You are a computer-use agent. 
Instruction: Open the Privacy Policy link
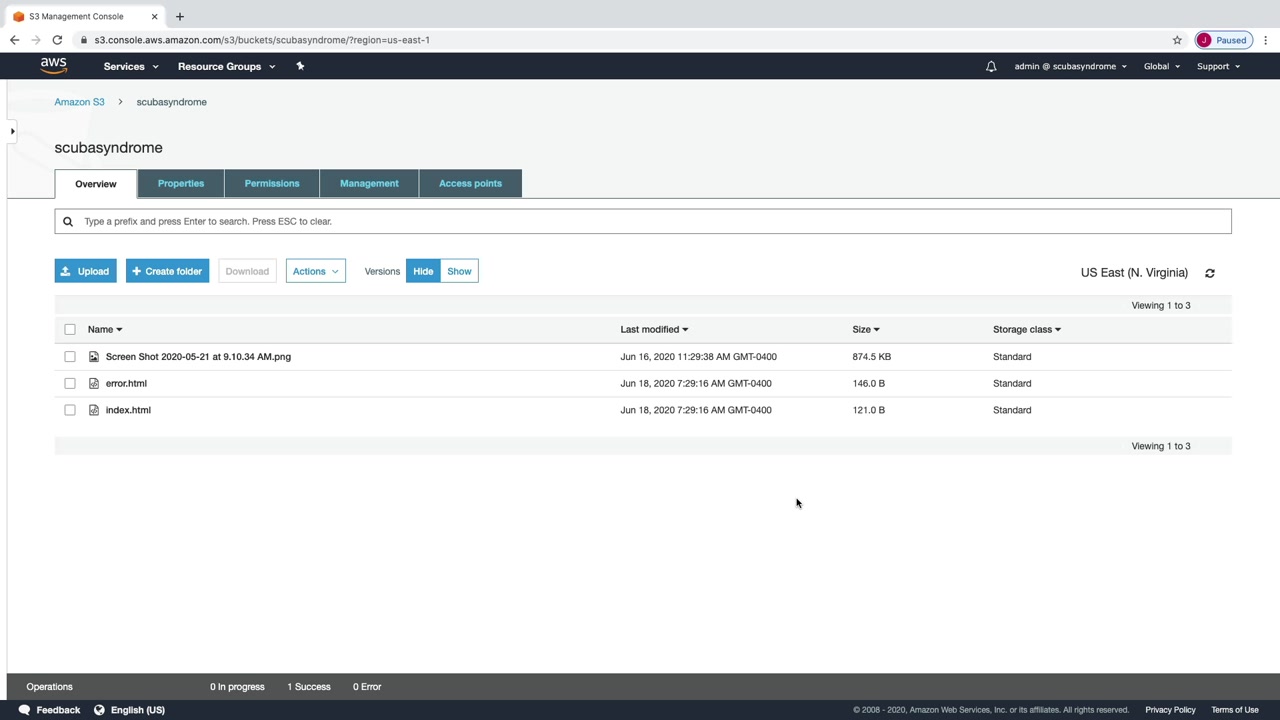1170,710
